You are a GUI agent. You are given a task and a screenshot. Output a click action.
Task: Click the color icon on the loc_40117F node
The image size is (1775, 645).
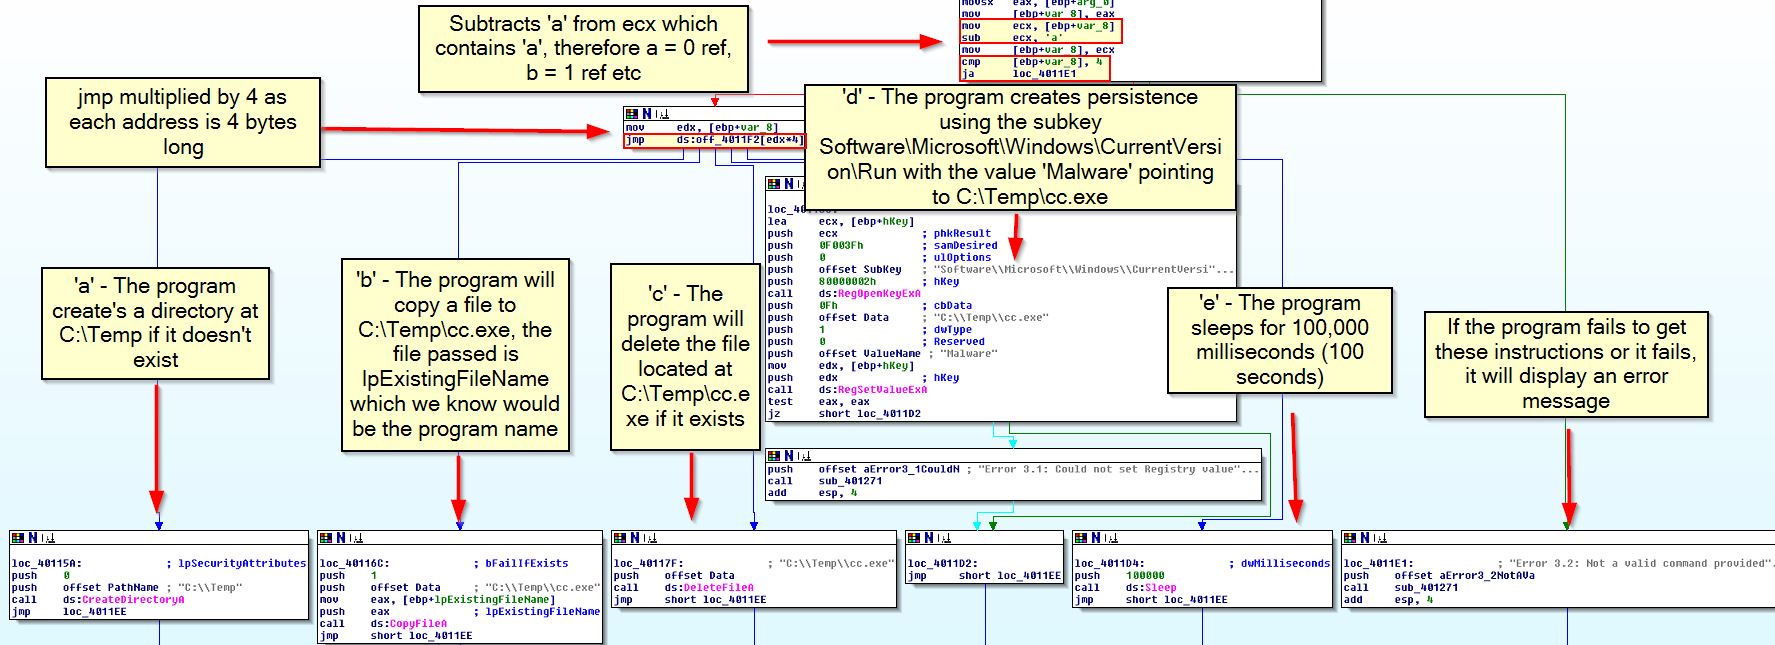pyautogui.click(x=619, y=538)
